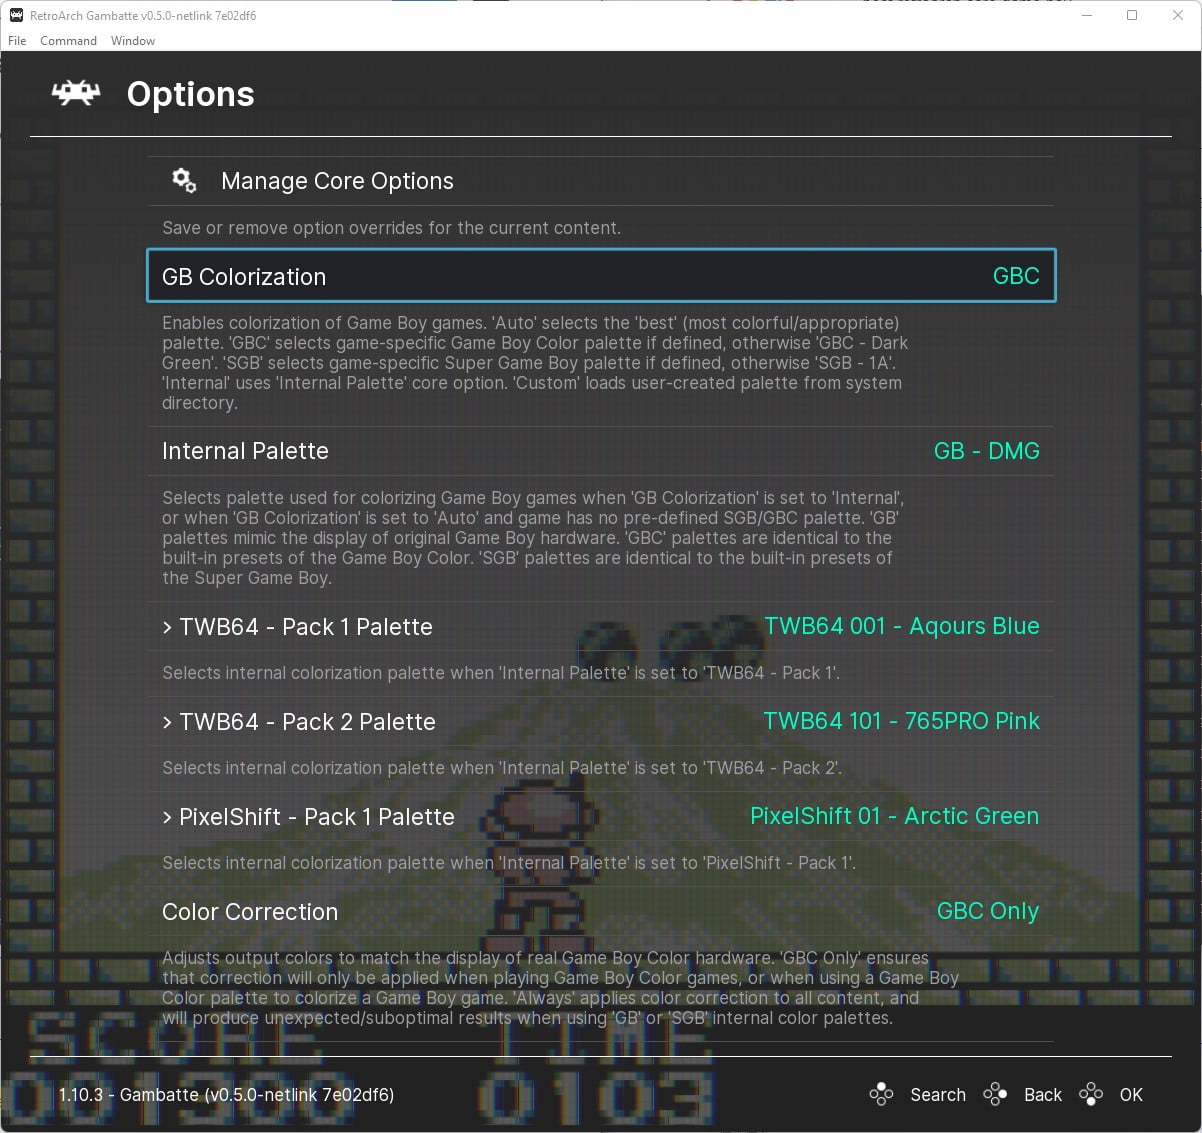Click the TWB64 101 - 765PRO Pink value

tap(901, 721)
